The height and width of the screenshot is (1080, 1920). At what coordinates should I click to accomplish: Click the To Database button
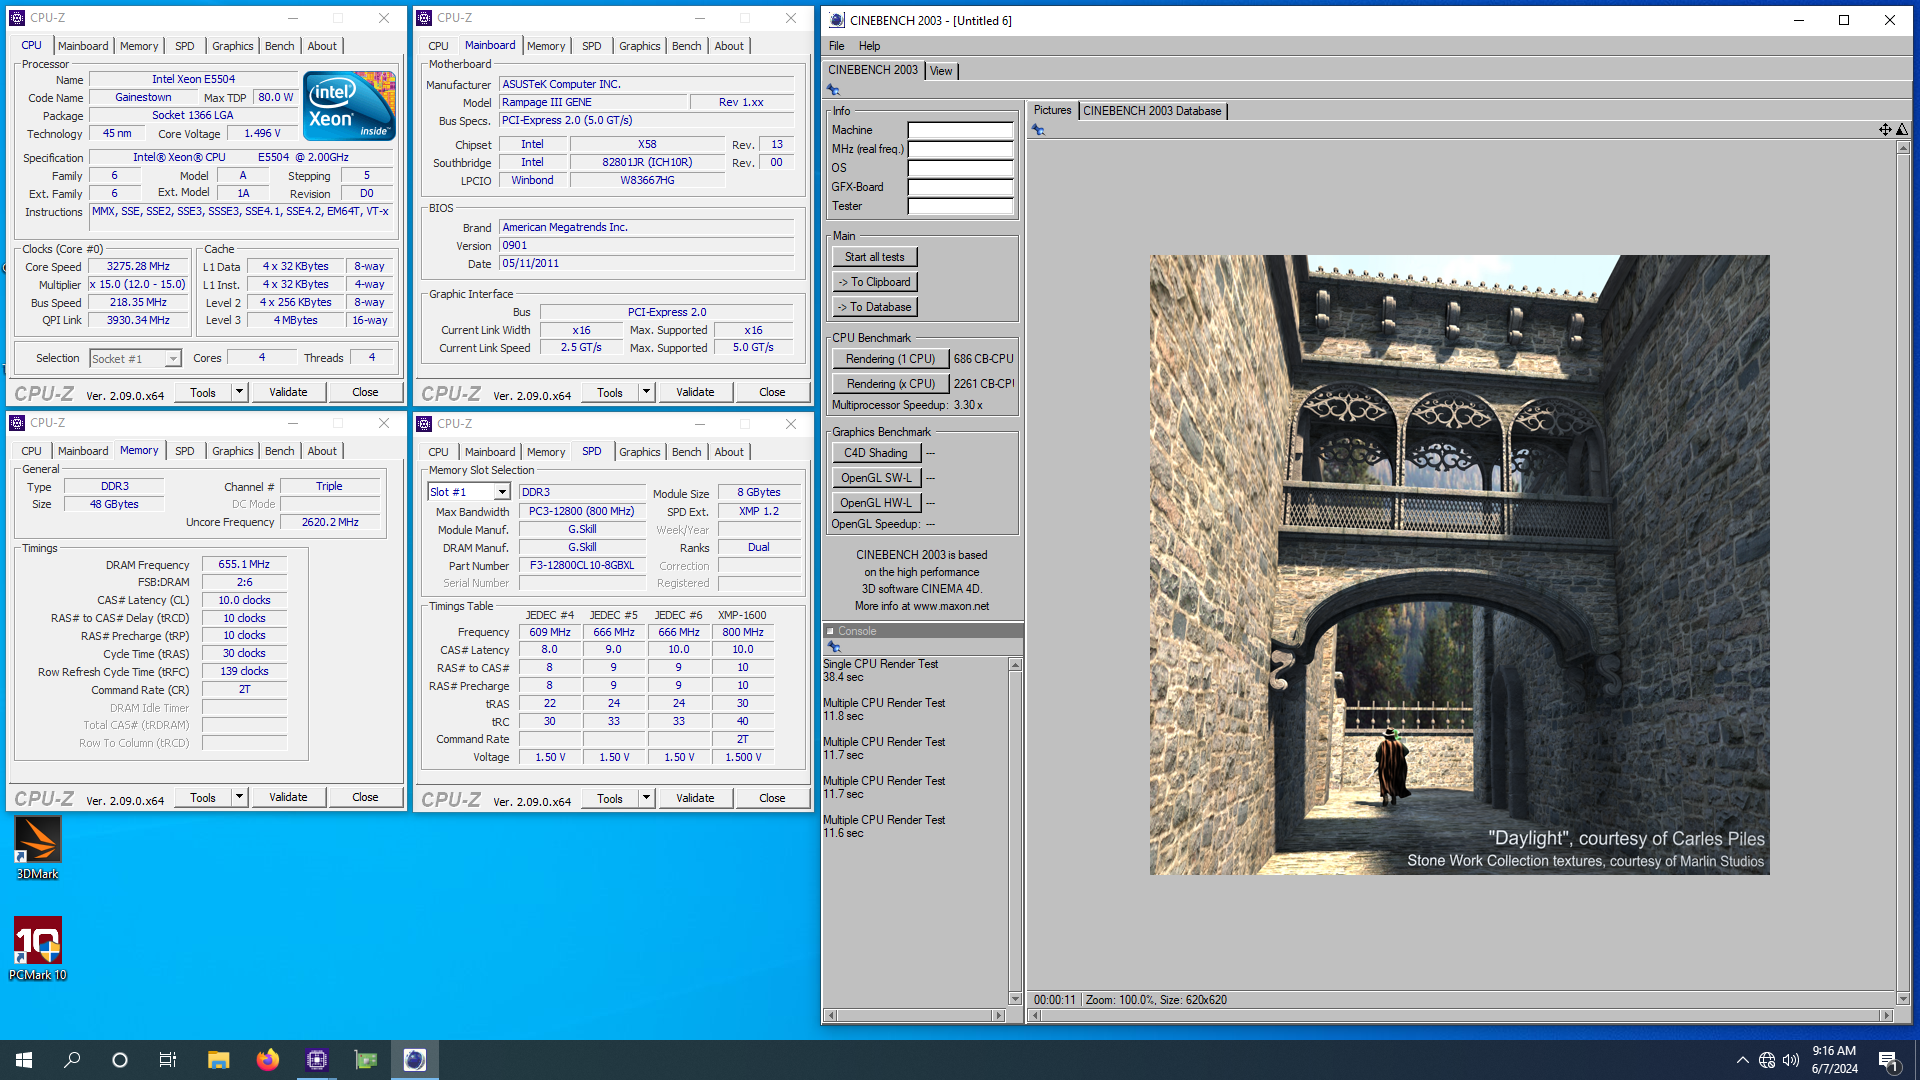(x=874, y=307)
